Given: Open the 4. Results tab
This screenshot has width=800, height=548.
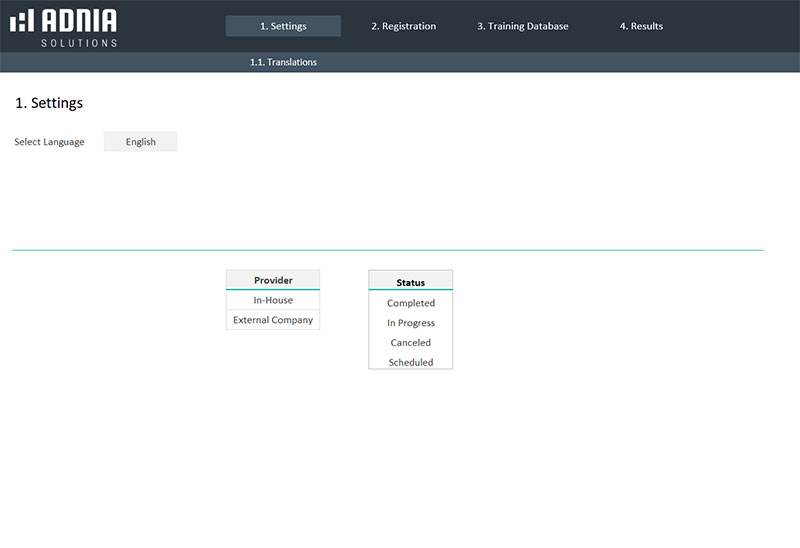Looking at the screenshot, I should coord(641,26).
